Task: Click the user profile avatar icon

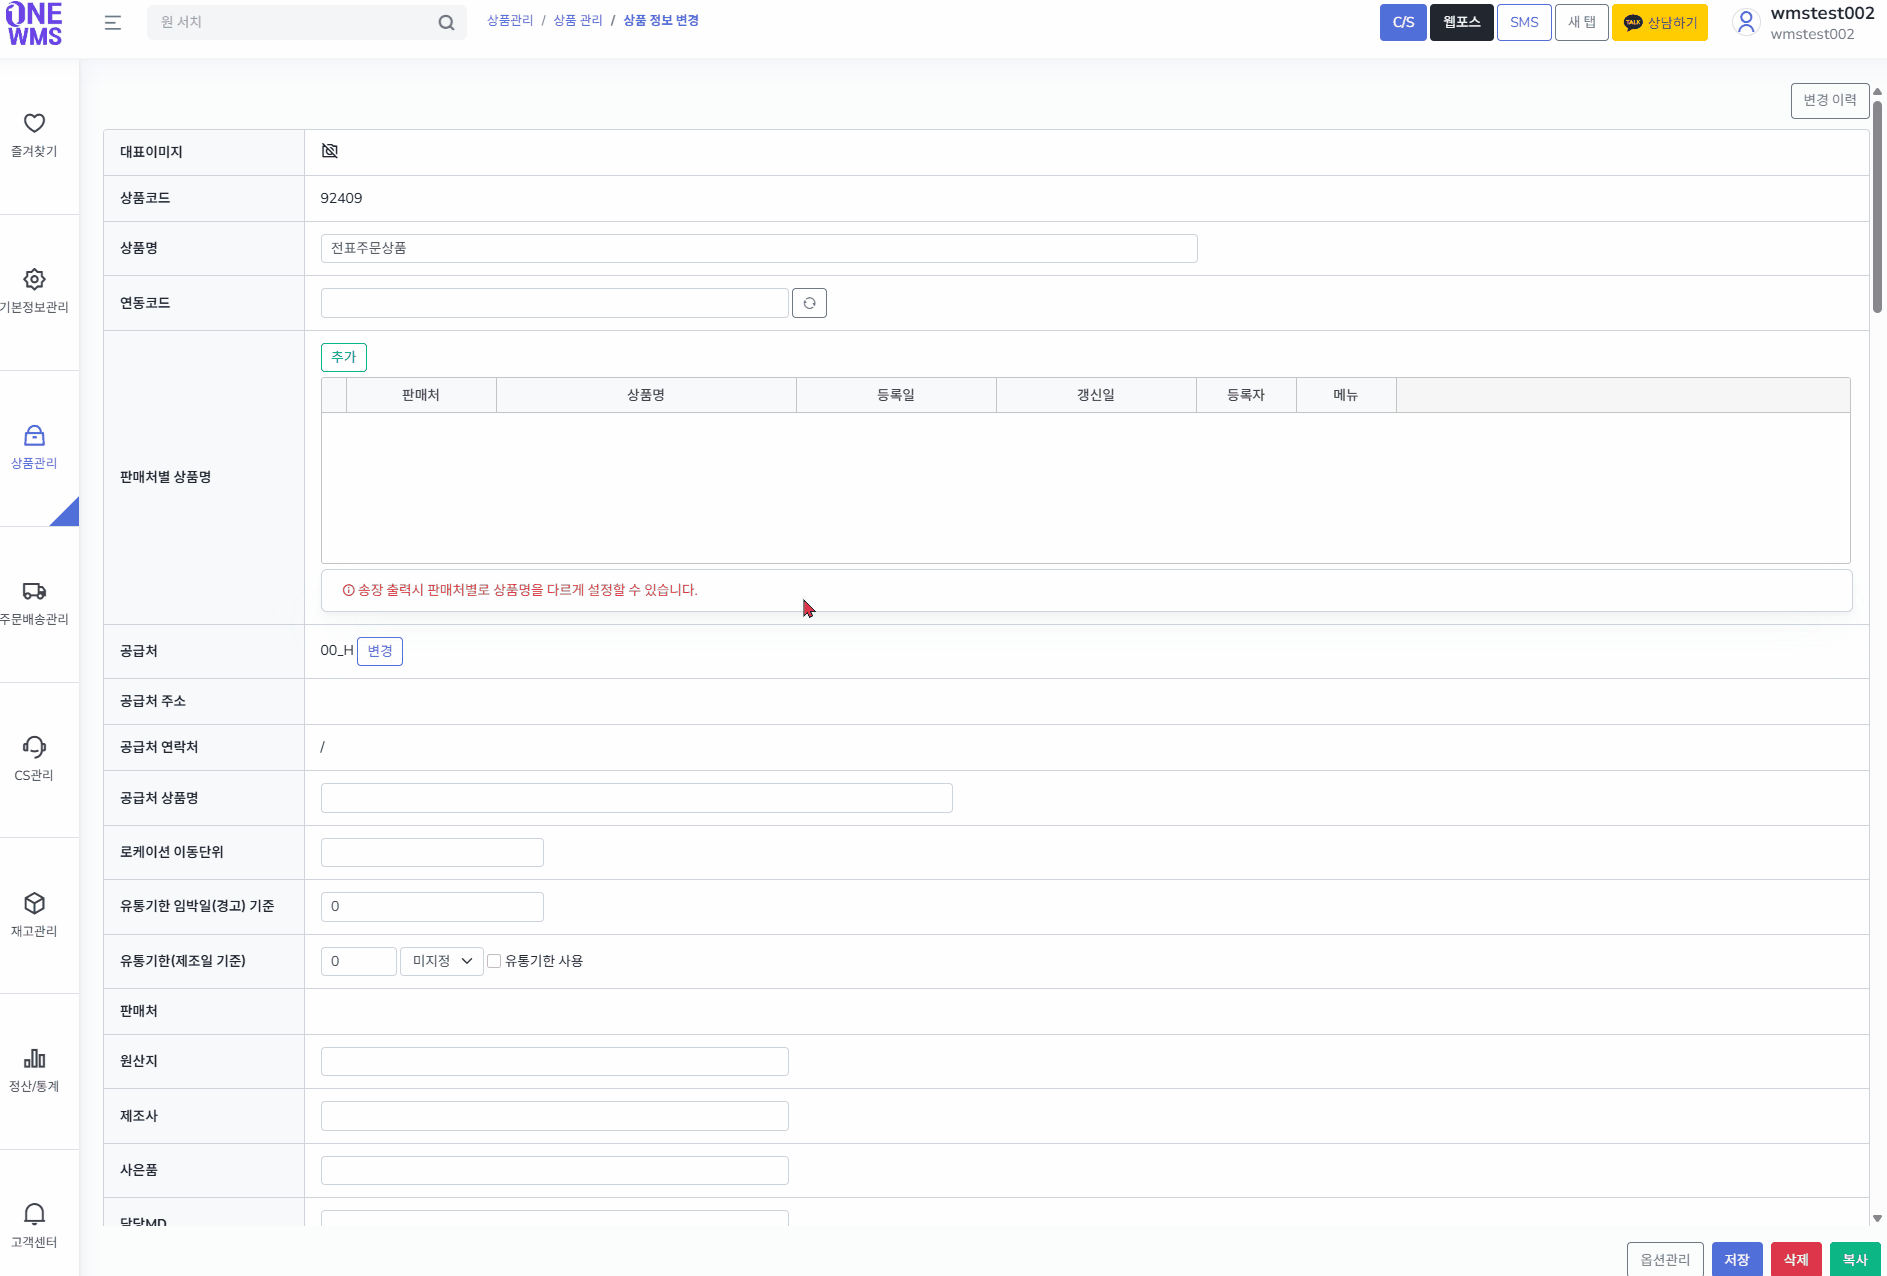Action: [1746, 23]
